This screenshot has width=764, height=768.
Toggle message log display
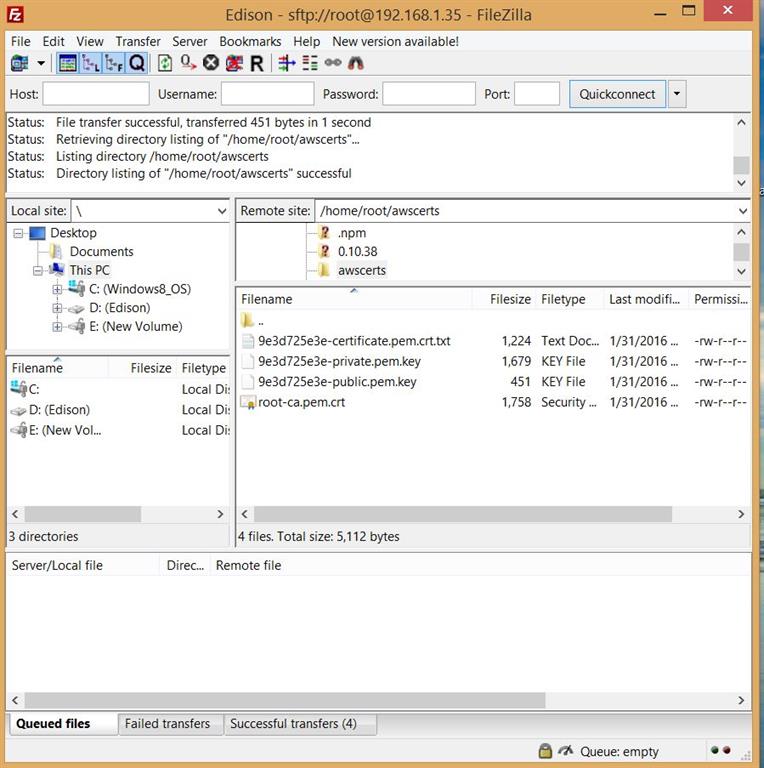68,63
